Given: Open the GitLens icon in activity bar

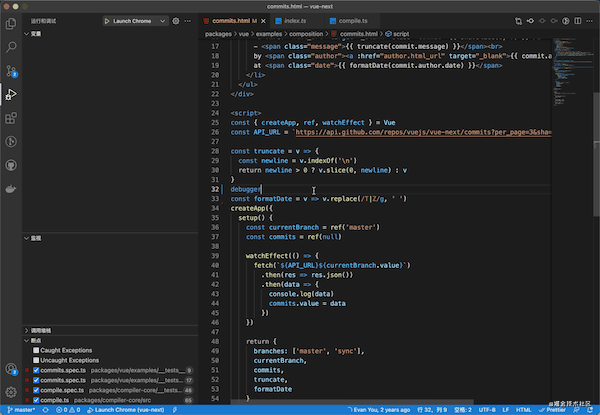Looking at the screenshot, I should pos(11,142).
